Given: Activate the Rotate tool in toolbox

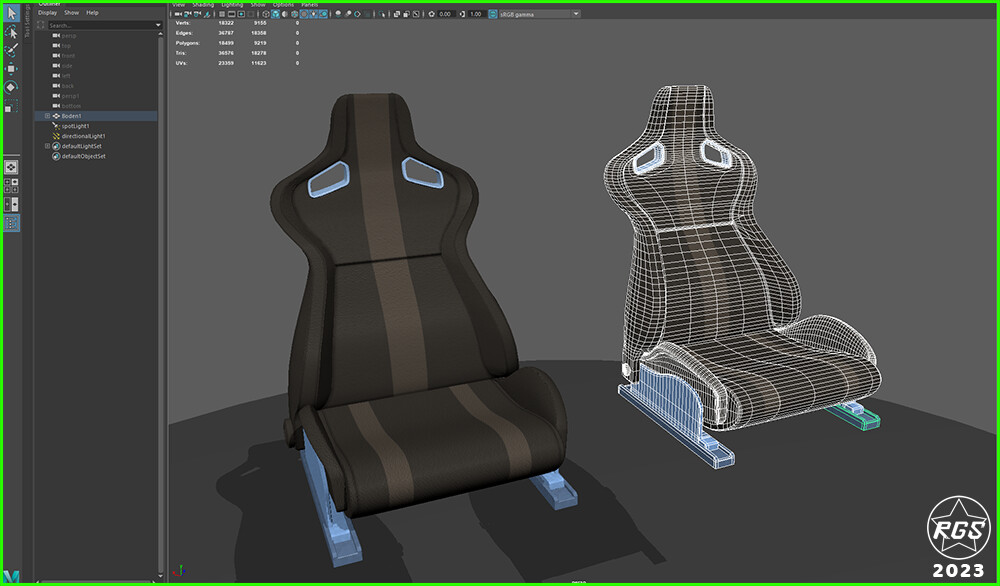Looking at the screenshot, I should pyautogui.click(x=11, y=87).
